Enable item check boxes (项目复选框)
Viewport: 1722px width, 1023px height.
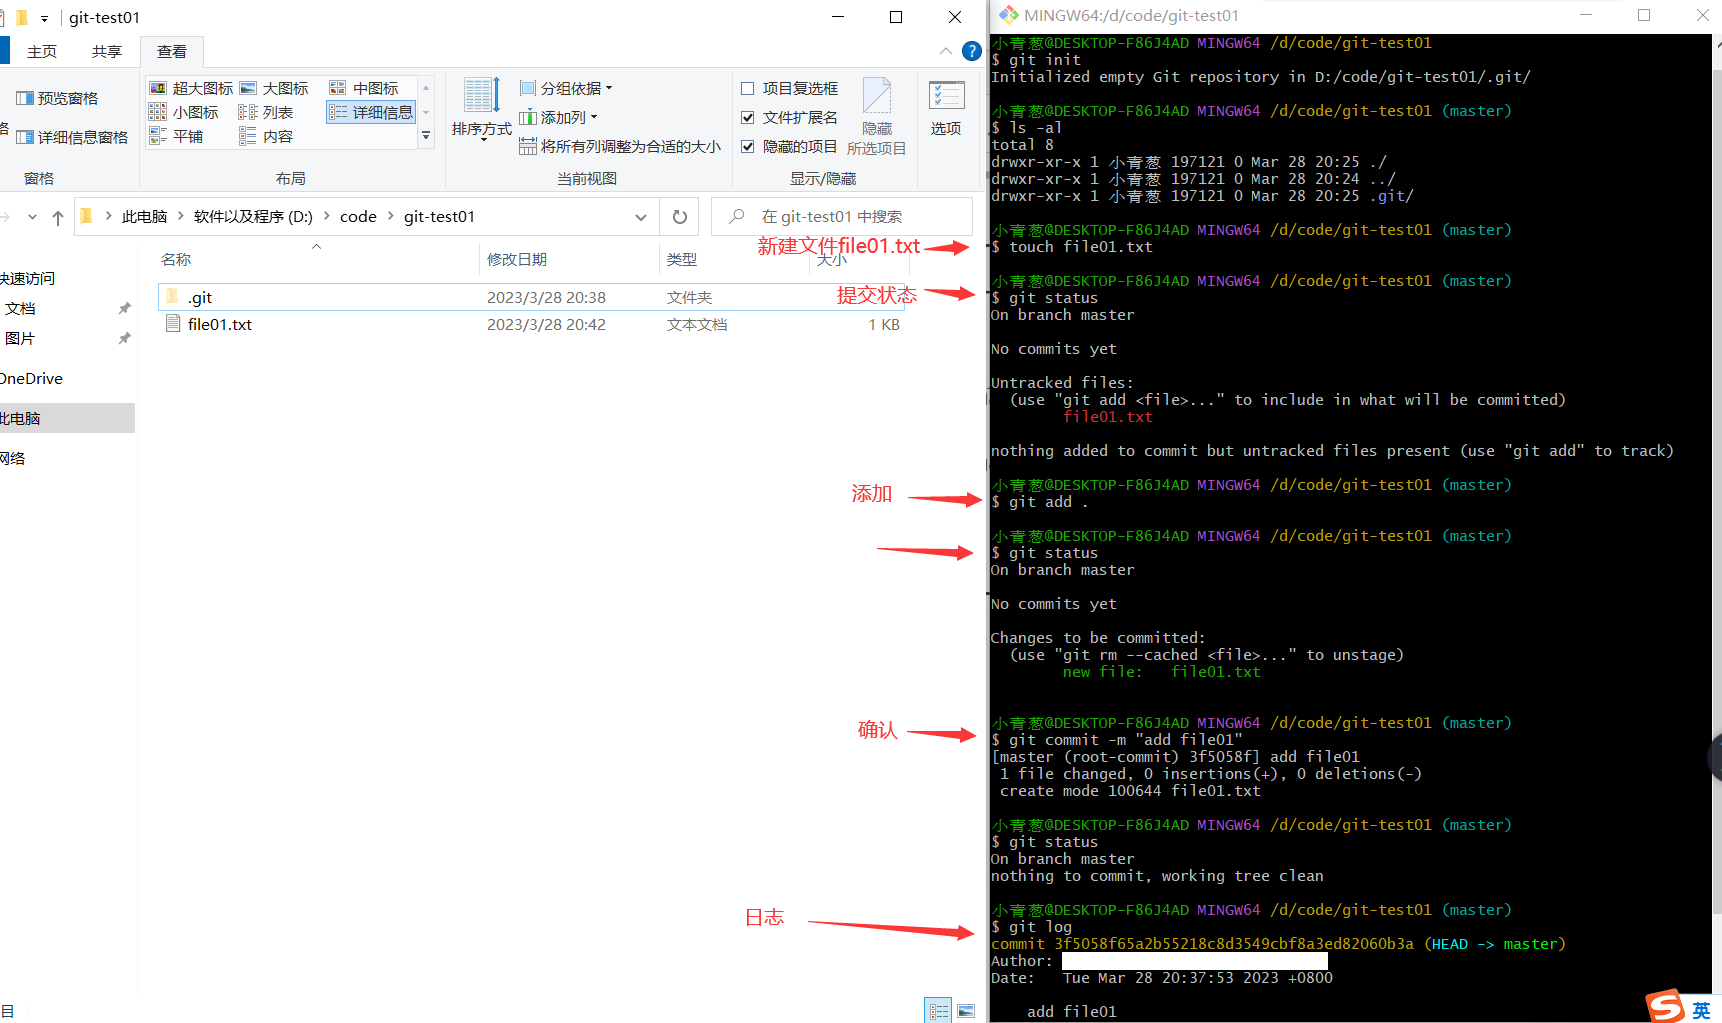[789, 88]
